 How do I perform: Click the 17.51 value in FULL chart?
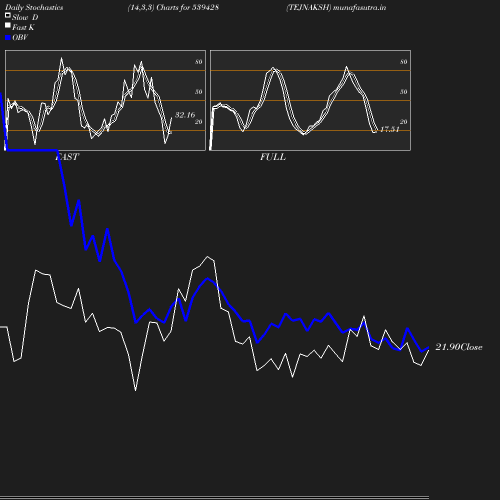[x=390, y=129]
